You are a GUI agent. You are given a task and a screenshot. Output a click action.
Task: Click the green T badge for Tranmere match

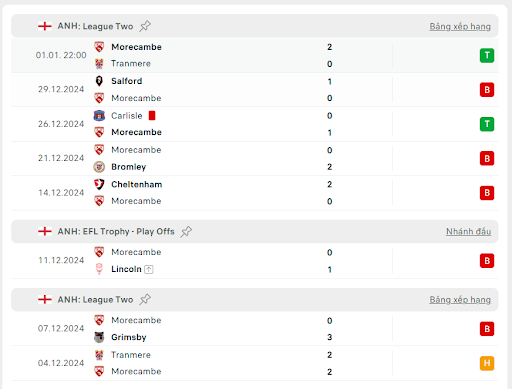(x=487, y=55)
